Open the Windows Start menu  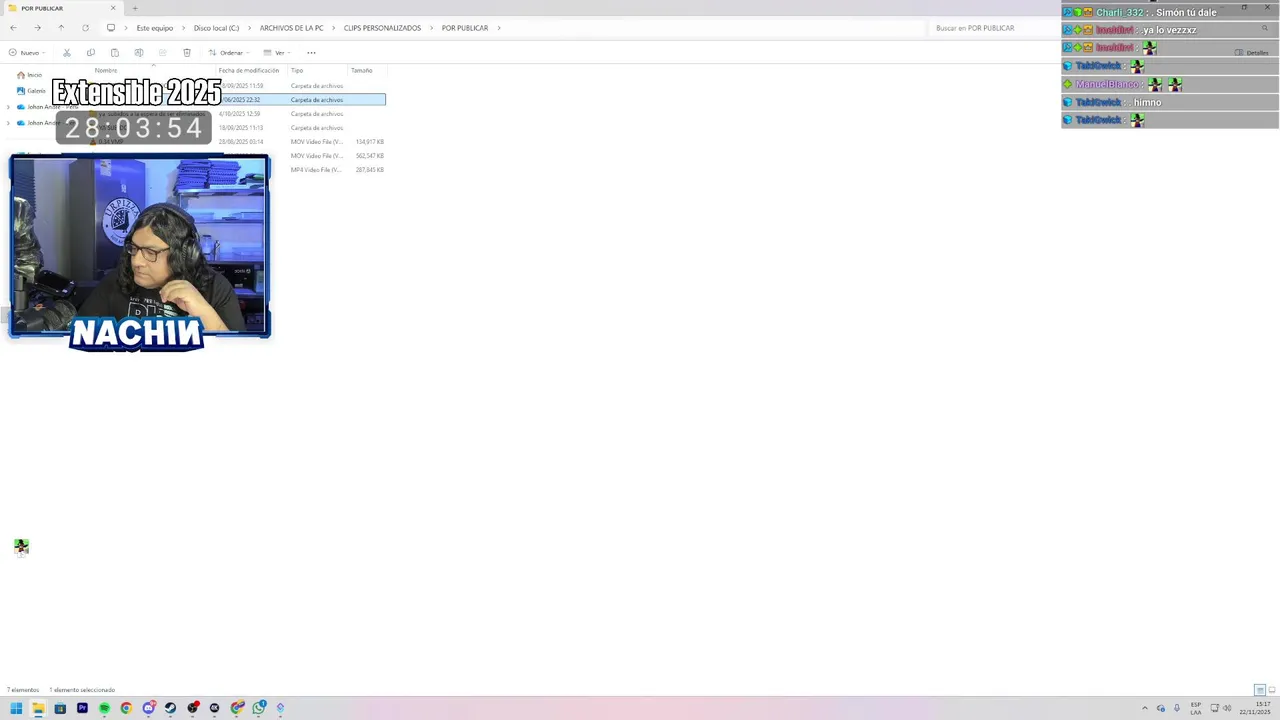pos(16,708)
